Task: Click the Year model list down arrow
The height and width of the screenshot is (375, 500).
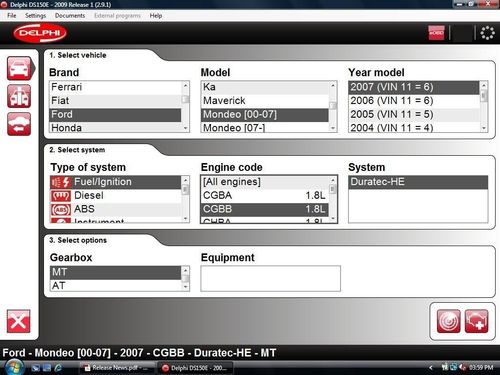Action: (484, 128)
